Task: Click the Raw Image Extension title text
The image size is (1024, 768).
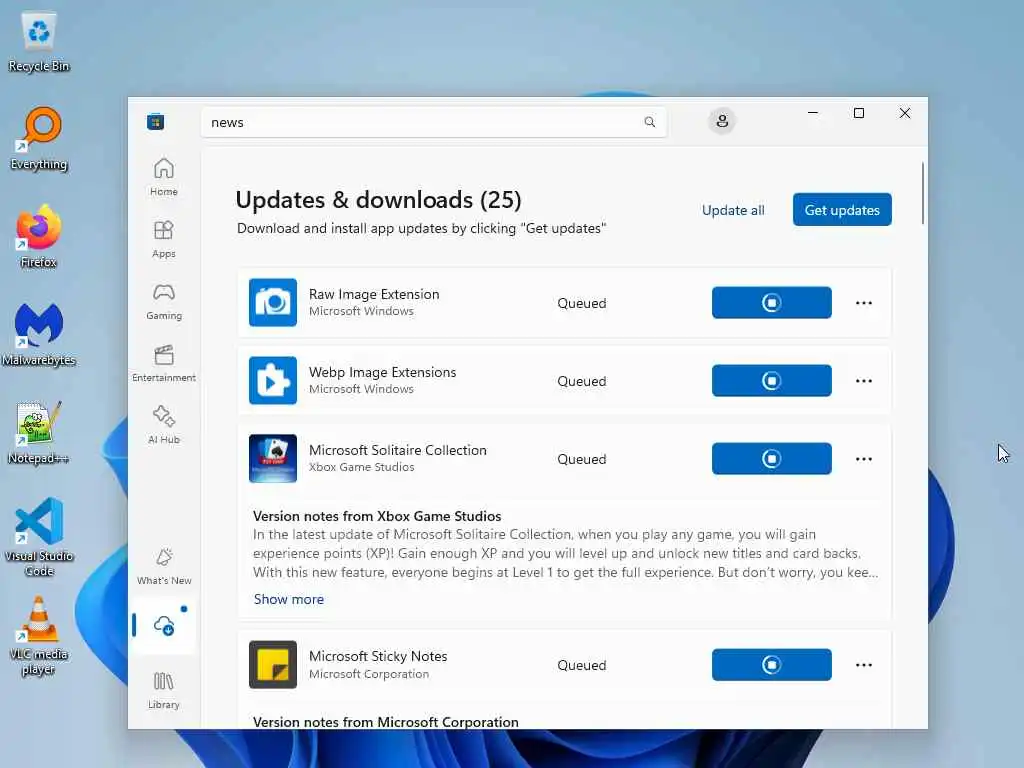Action: coord(374,294)
